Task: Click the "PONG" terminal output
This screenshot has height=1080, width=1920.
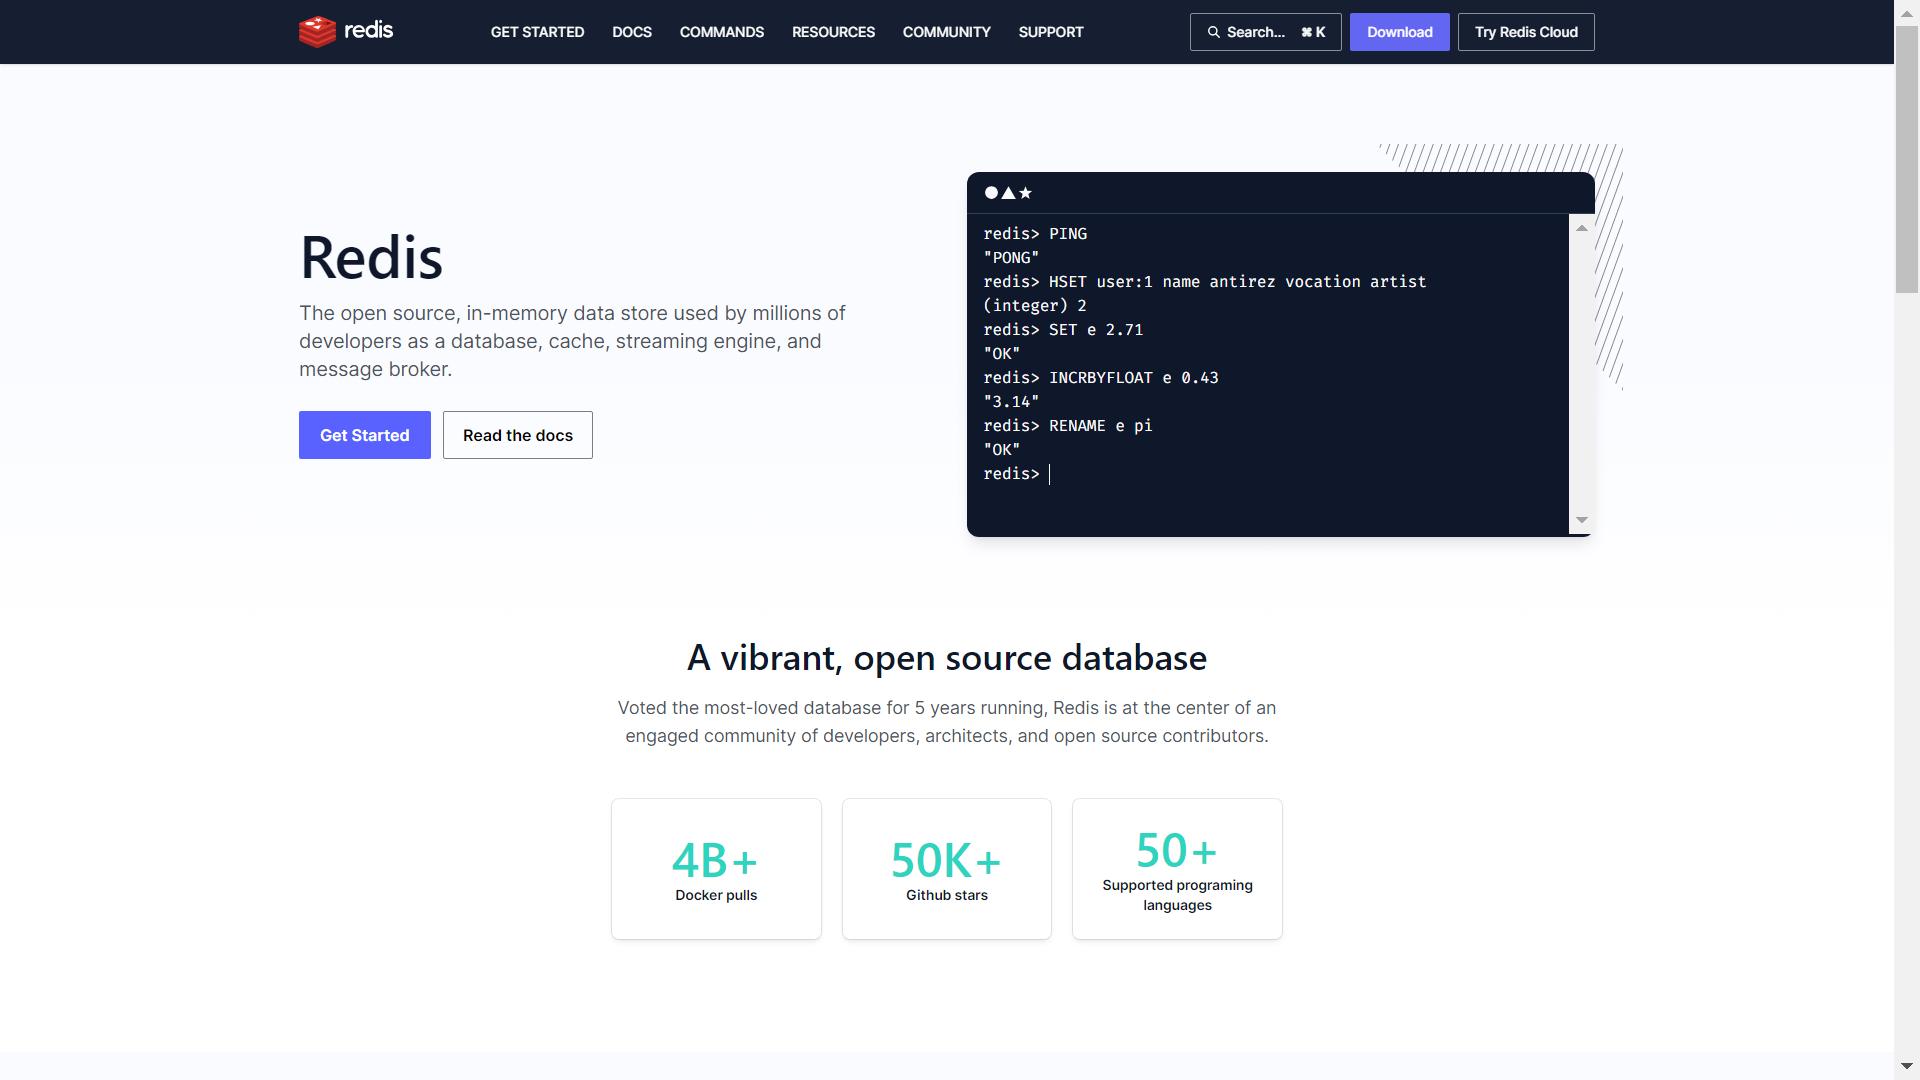Action: (1011, 258)
